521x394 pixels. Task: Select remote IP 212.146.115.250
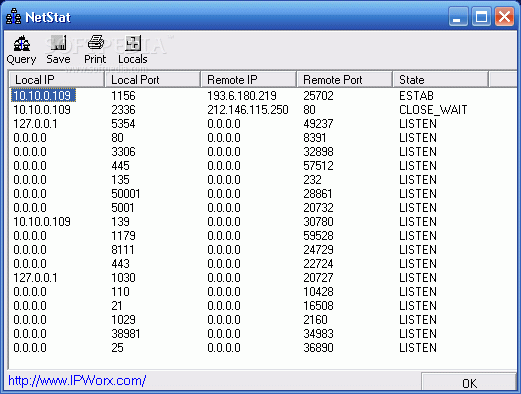(x=248, y=110)
